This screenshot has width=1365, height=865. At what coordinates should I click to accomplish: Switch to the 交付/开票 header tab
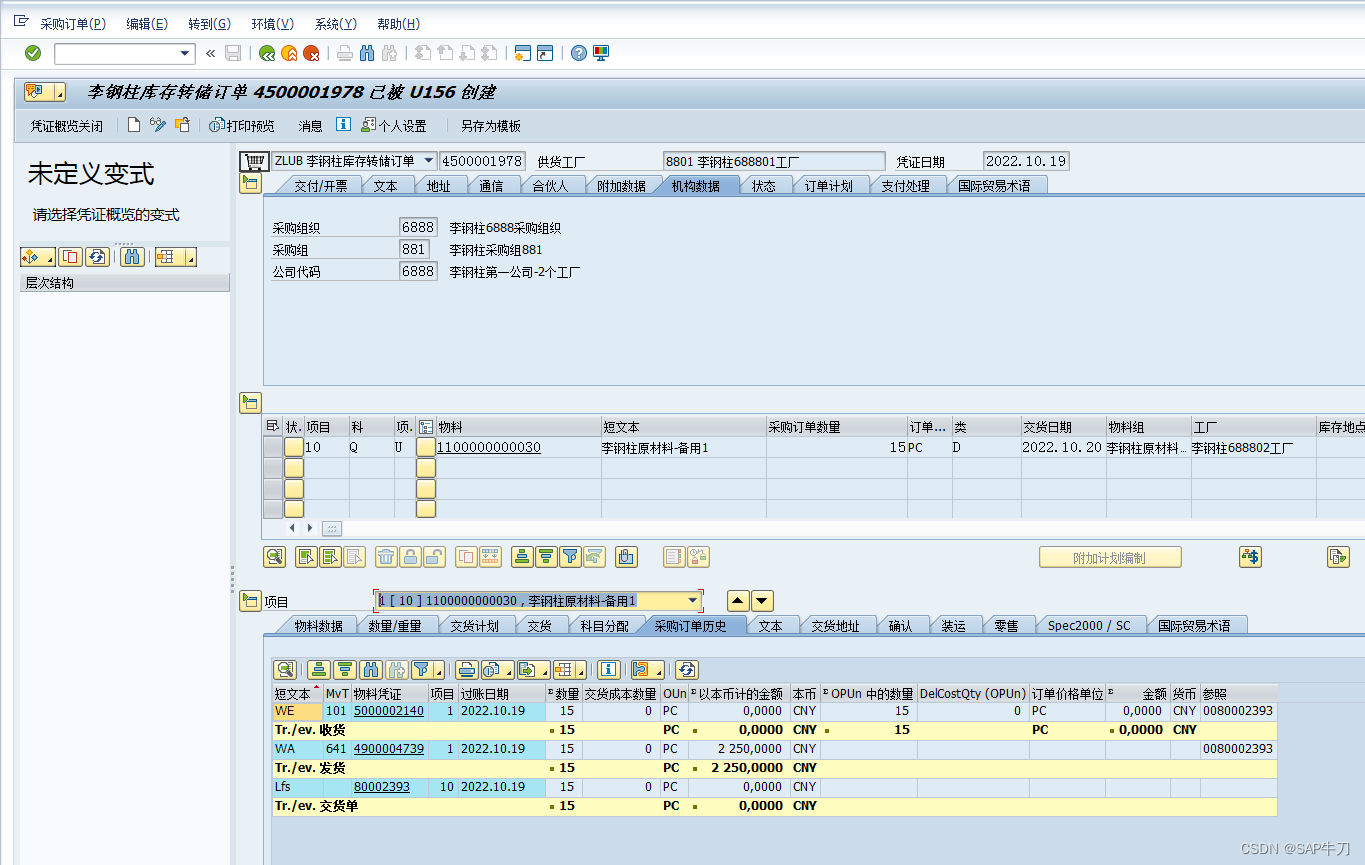(320, 186)
